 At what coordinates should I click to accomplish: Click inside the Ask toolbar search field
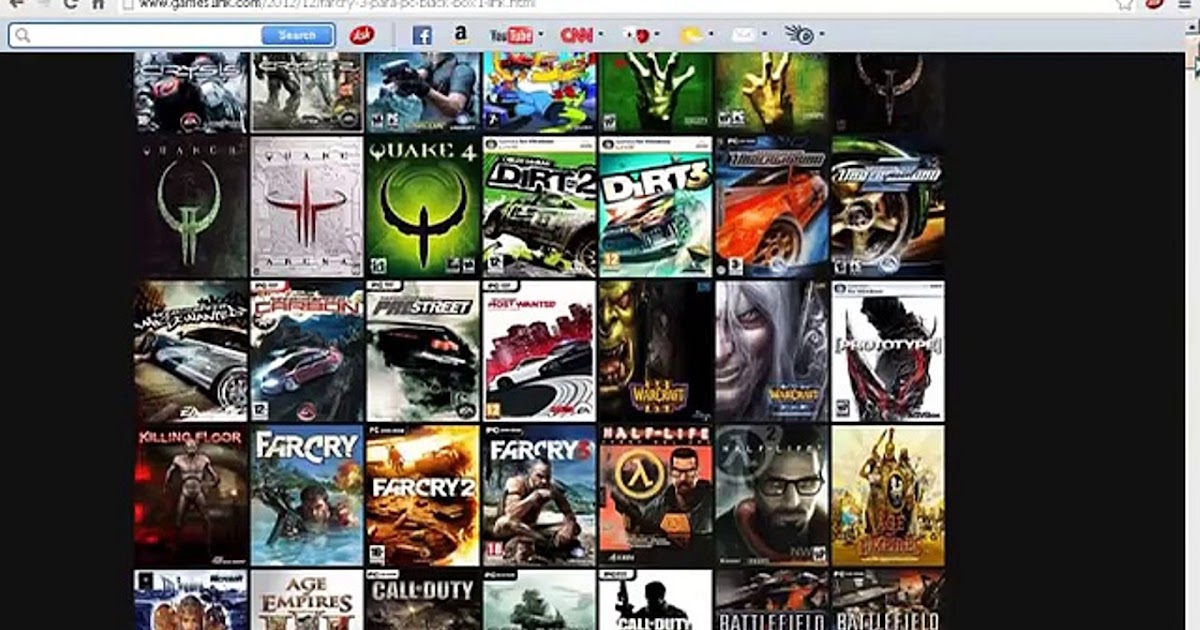tap(145, 35)
